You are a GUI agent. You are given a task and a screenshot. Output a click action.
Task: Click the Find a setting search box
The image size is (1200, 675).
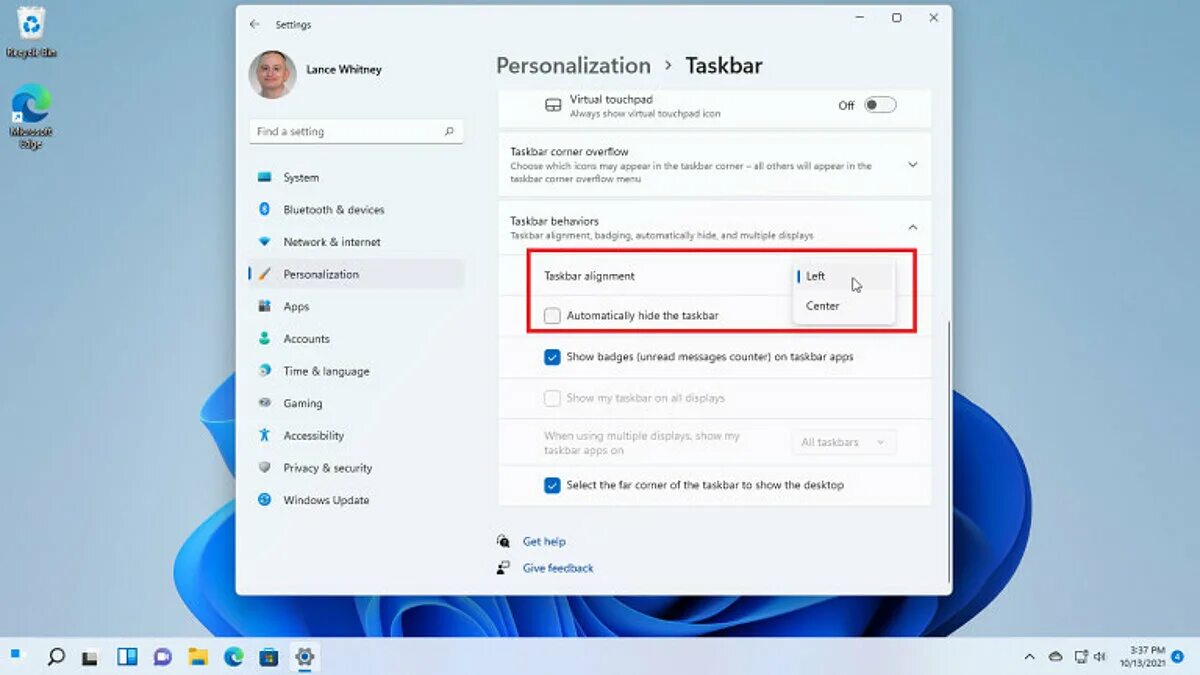tap(356, 131)
